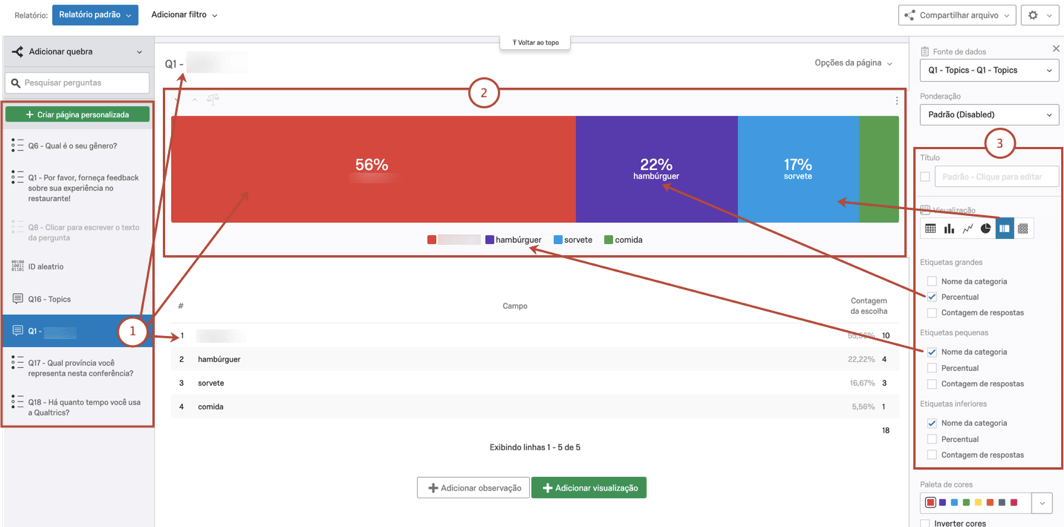Click the Padrão - Clique para editar title field
Screen dimensions: 1064x527
pyautogui.click(x=997, y=177)
